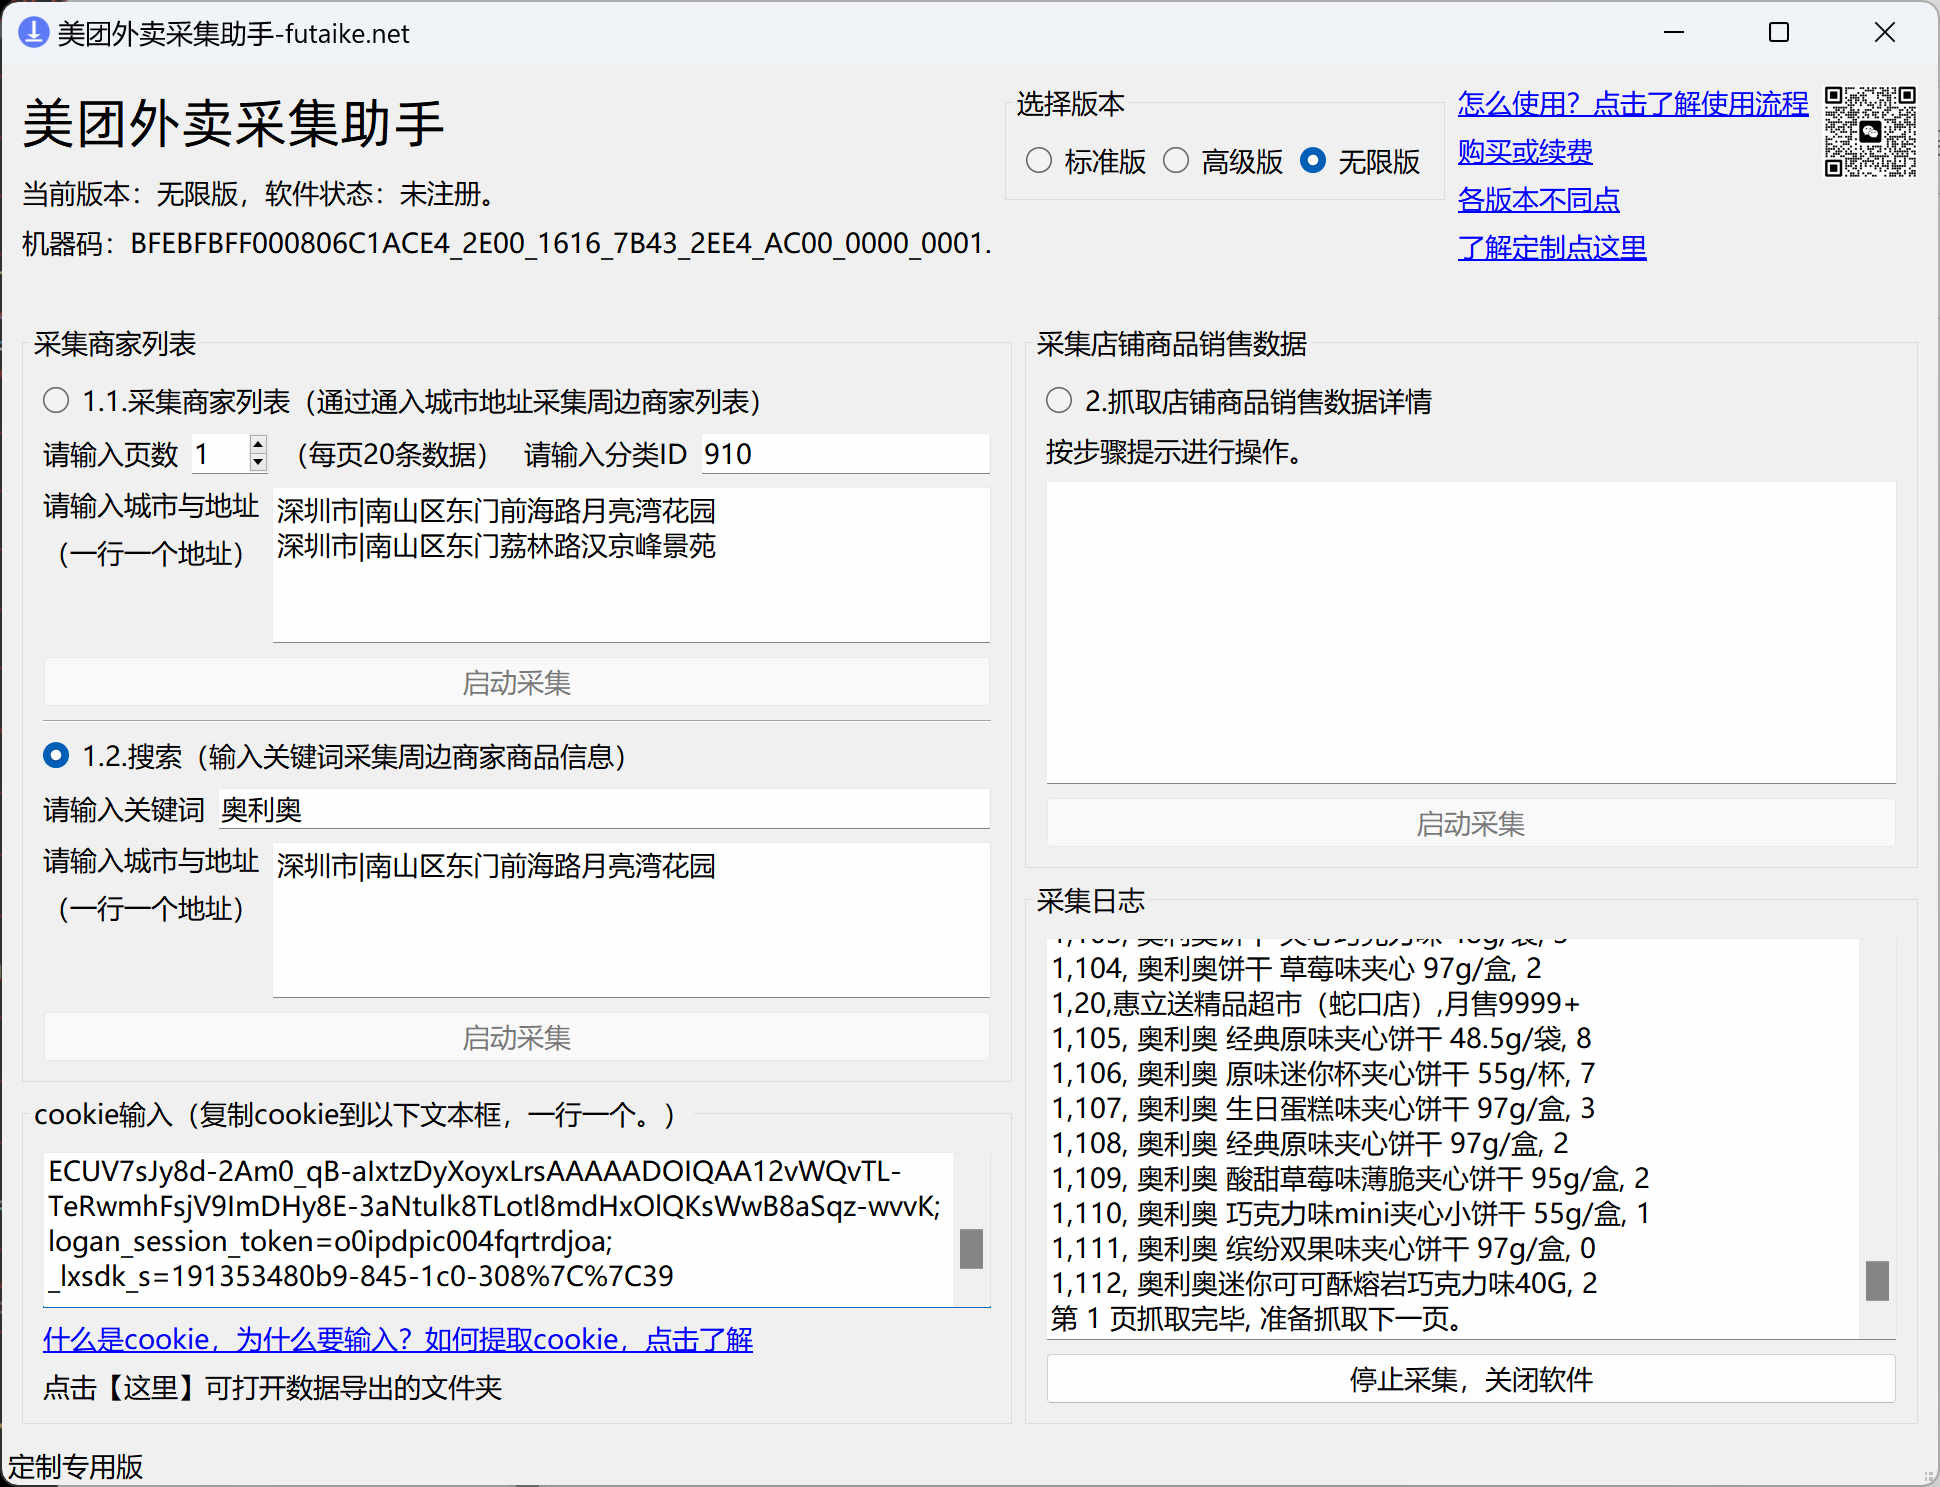Open the 各版本不同点 link
1940x1487 pixels.
[x=1538, y=200]
